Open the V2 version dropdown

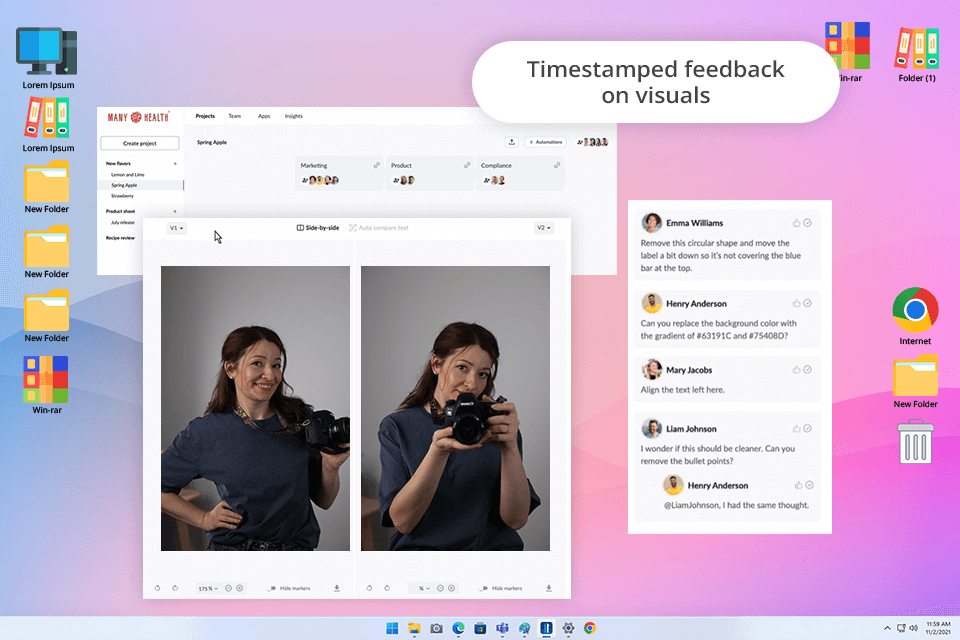[x=544, y=228]
